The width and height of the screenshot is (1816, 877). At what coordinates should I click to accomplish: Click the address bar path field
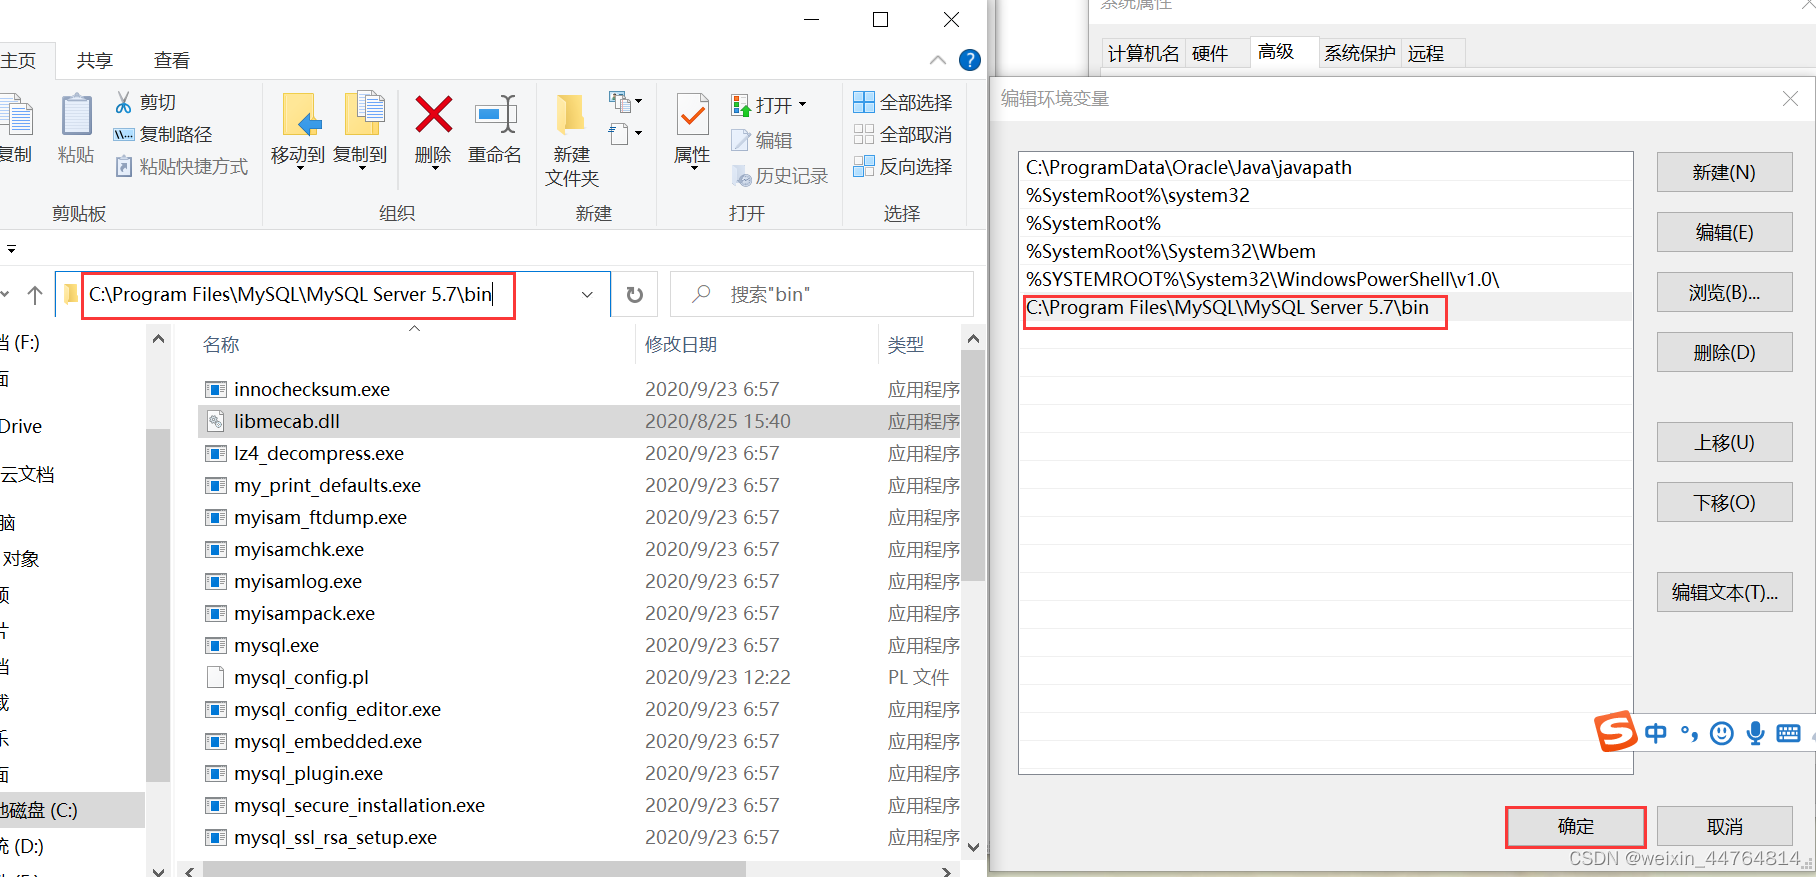coord(330,295)
